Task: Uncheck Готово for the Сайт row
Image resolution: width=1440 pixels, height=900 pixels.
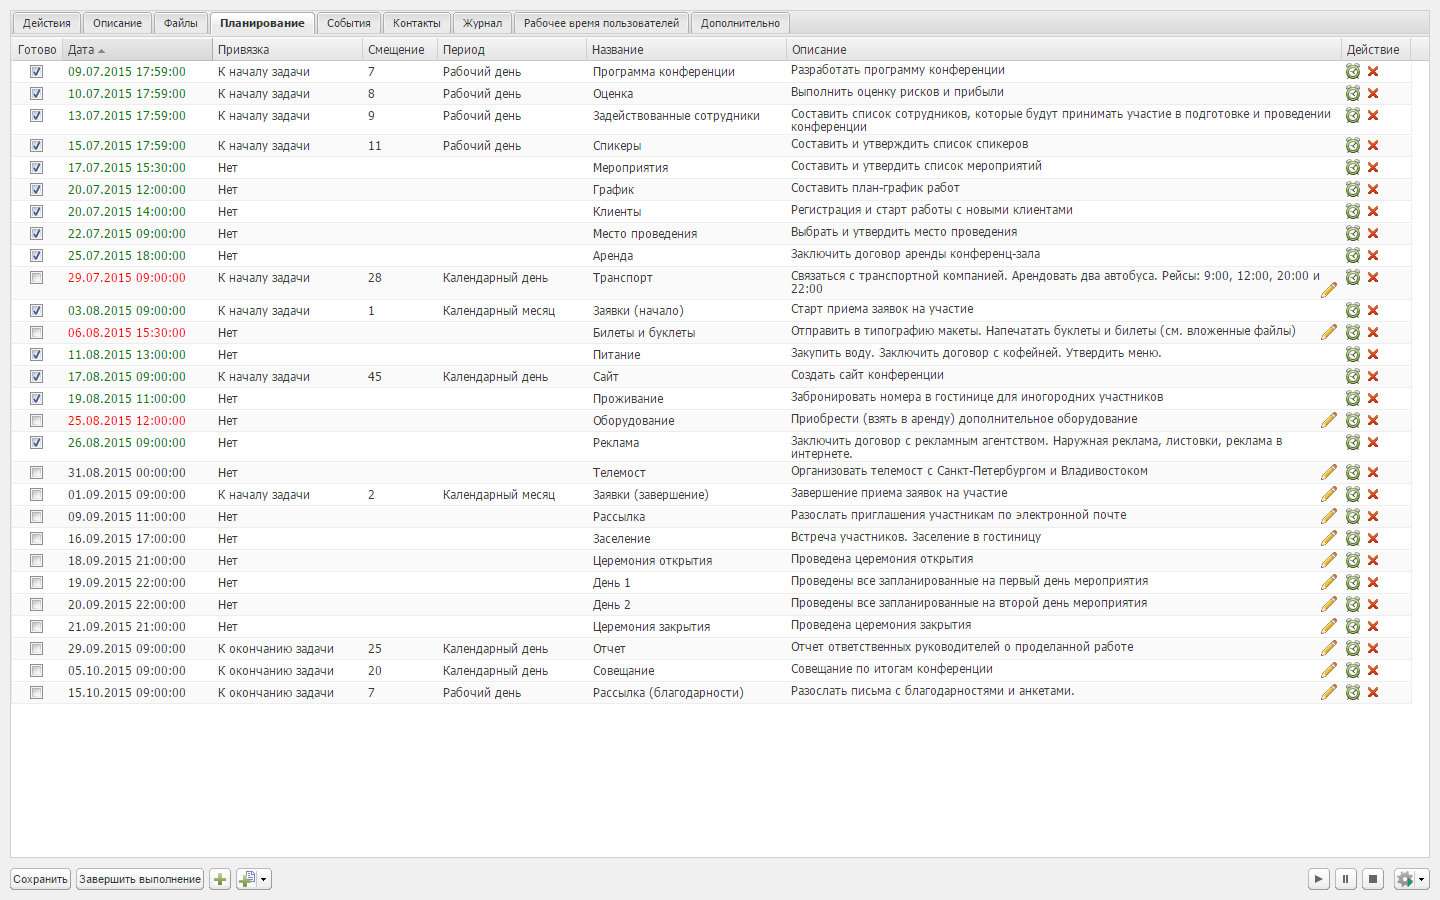Action: click(x=37, y=377)
